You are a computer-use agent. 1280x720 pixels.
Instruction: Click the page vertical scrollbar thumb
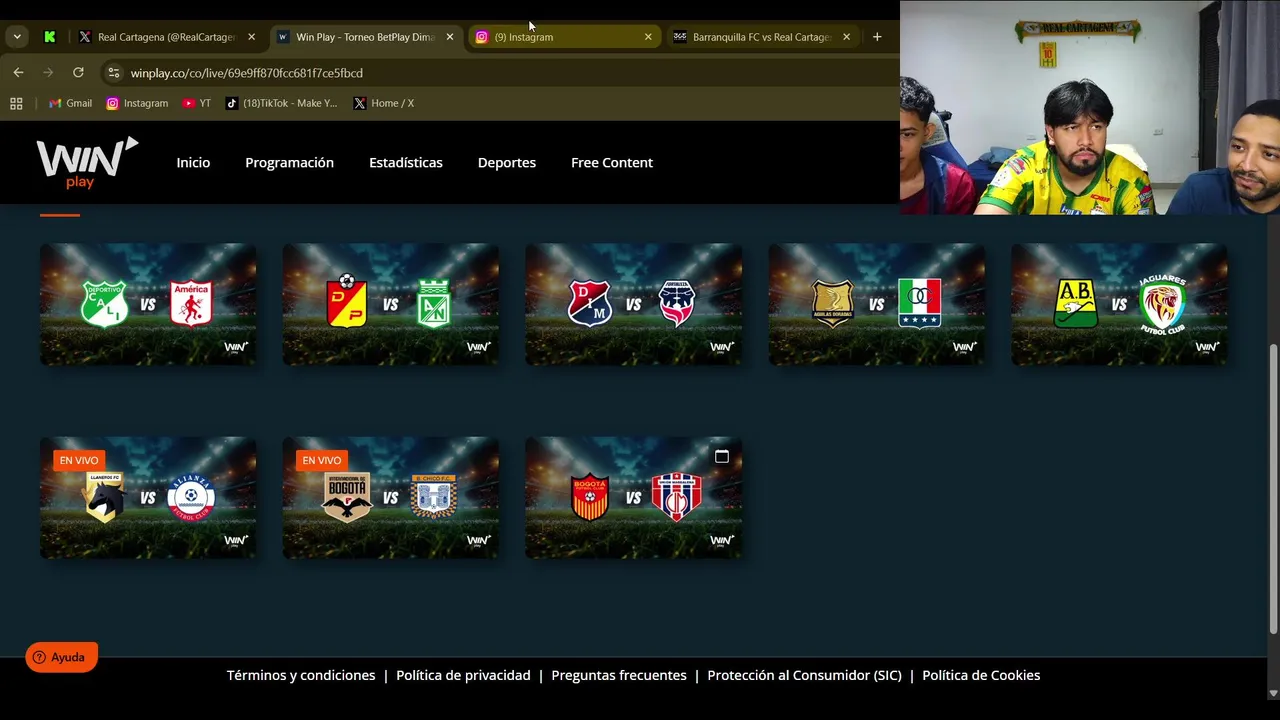1273,488
